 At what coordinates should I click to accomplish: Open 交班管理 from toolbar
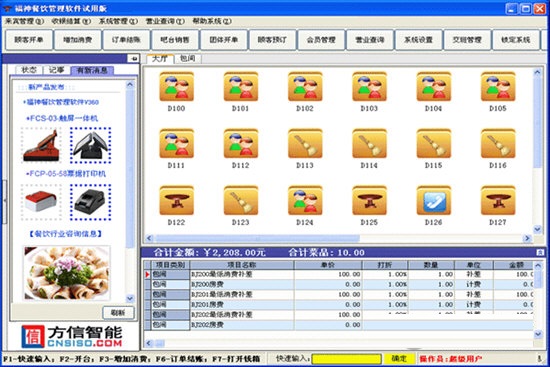467,40
